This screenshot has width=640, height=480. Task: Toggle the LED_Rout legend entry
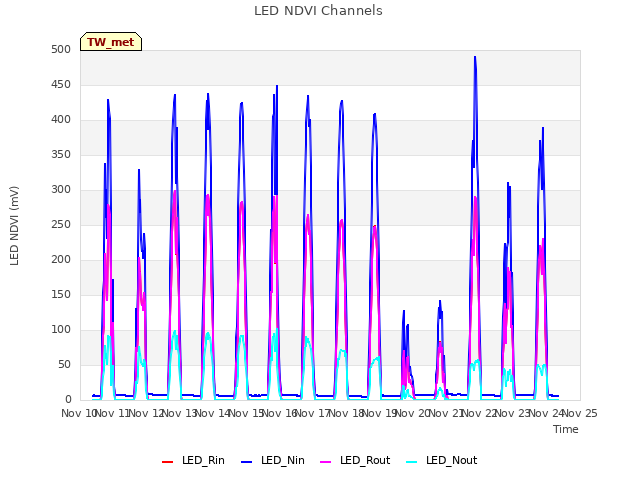point(355,460)
